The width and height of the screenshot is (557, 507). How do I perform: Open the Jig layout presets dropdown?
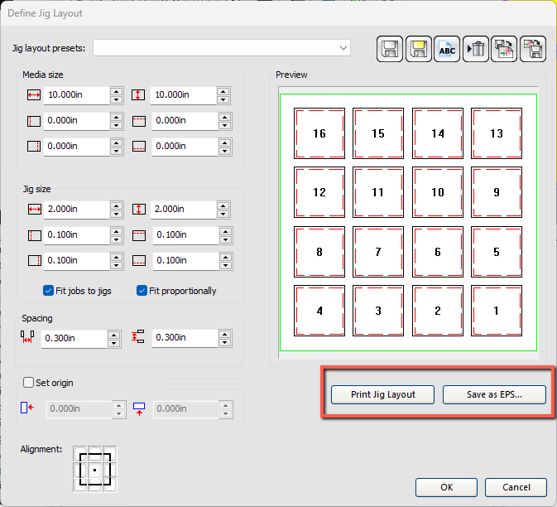[x=222, y=48]
